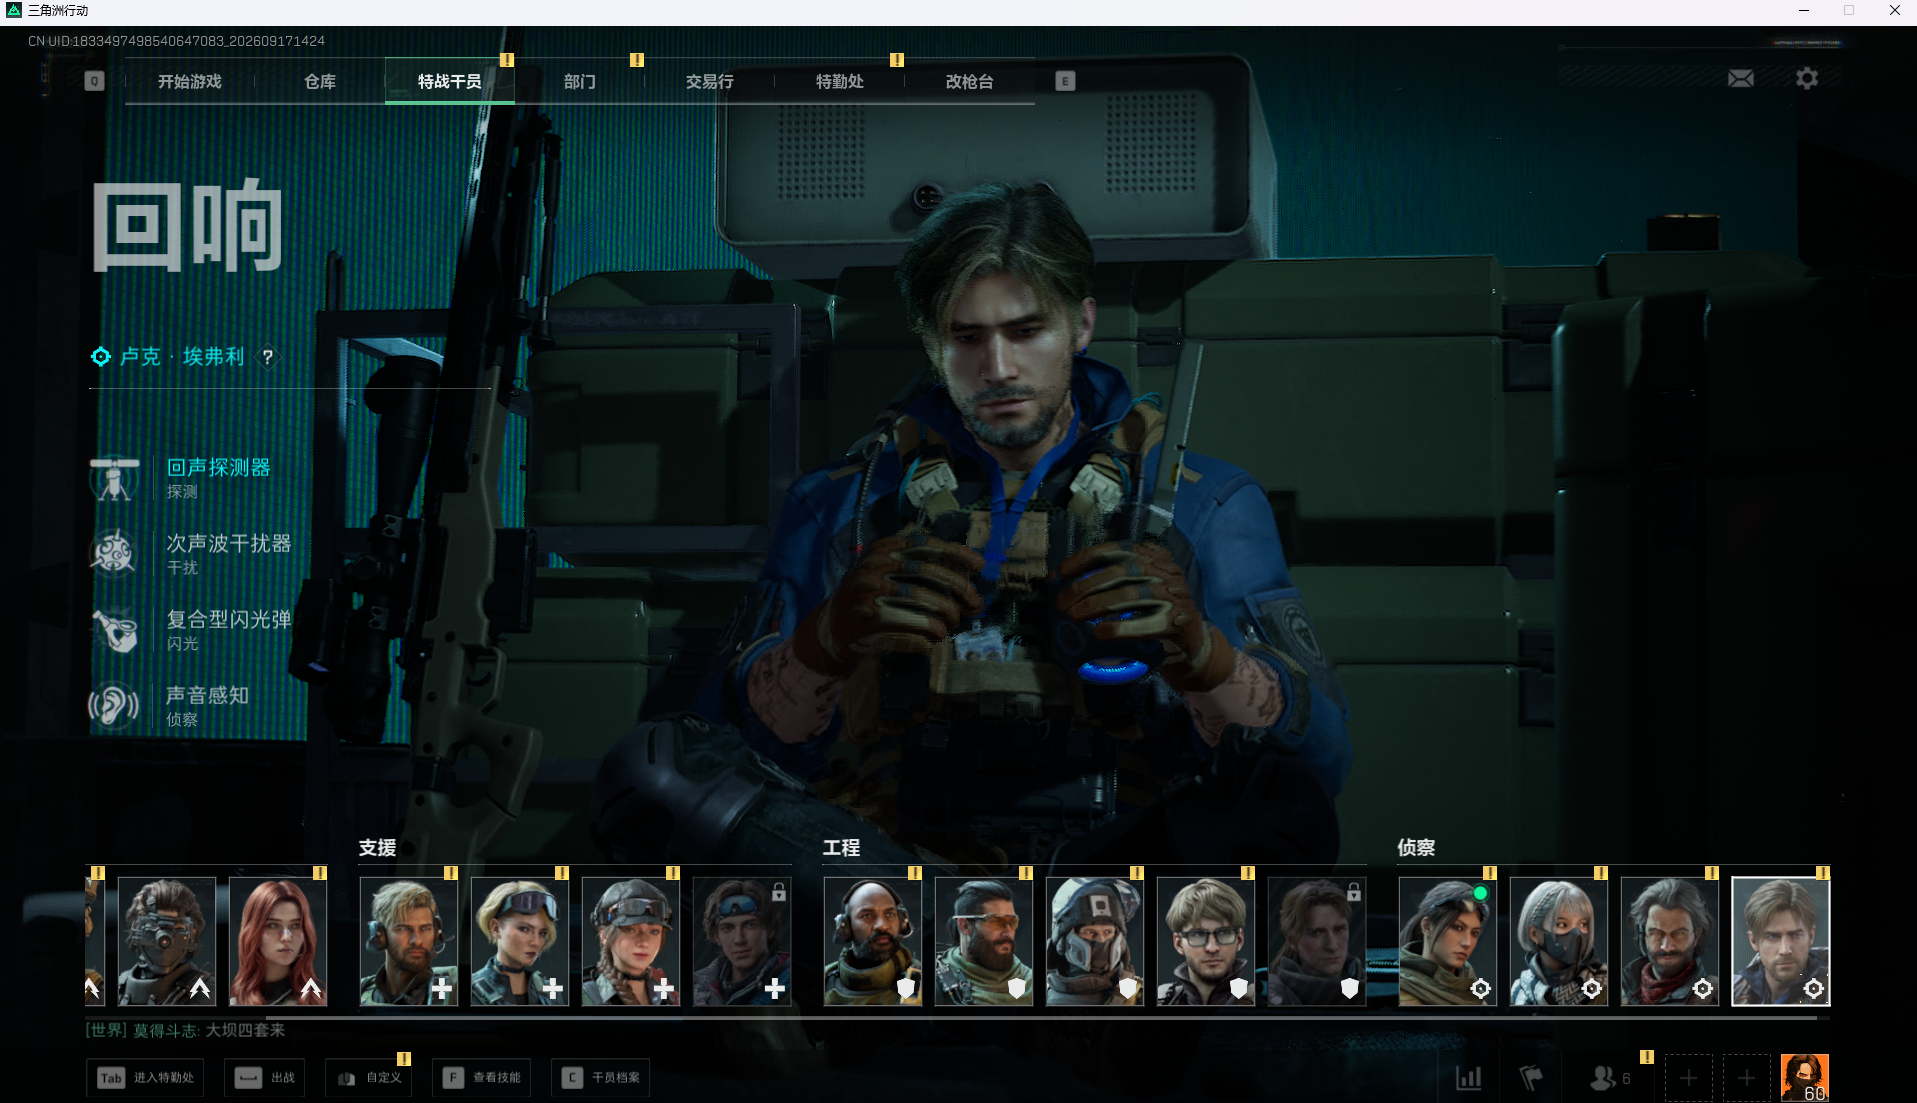Open the 自定义 customize button

pyautogui.click(x=369, y=1077)
